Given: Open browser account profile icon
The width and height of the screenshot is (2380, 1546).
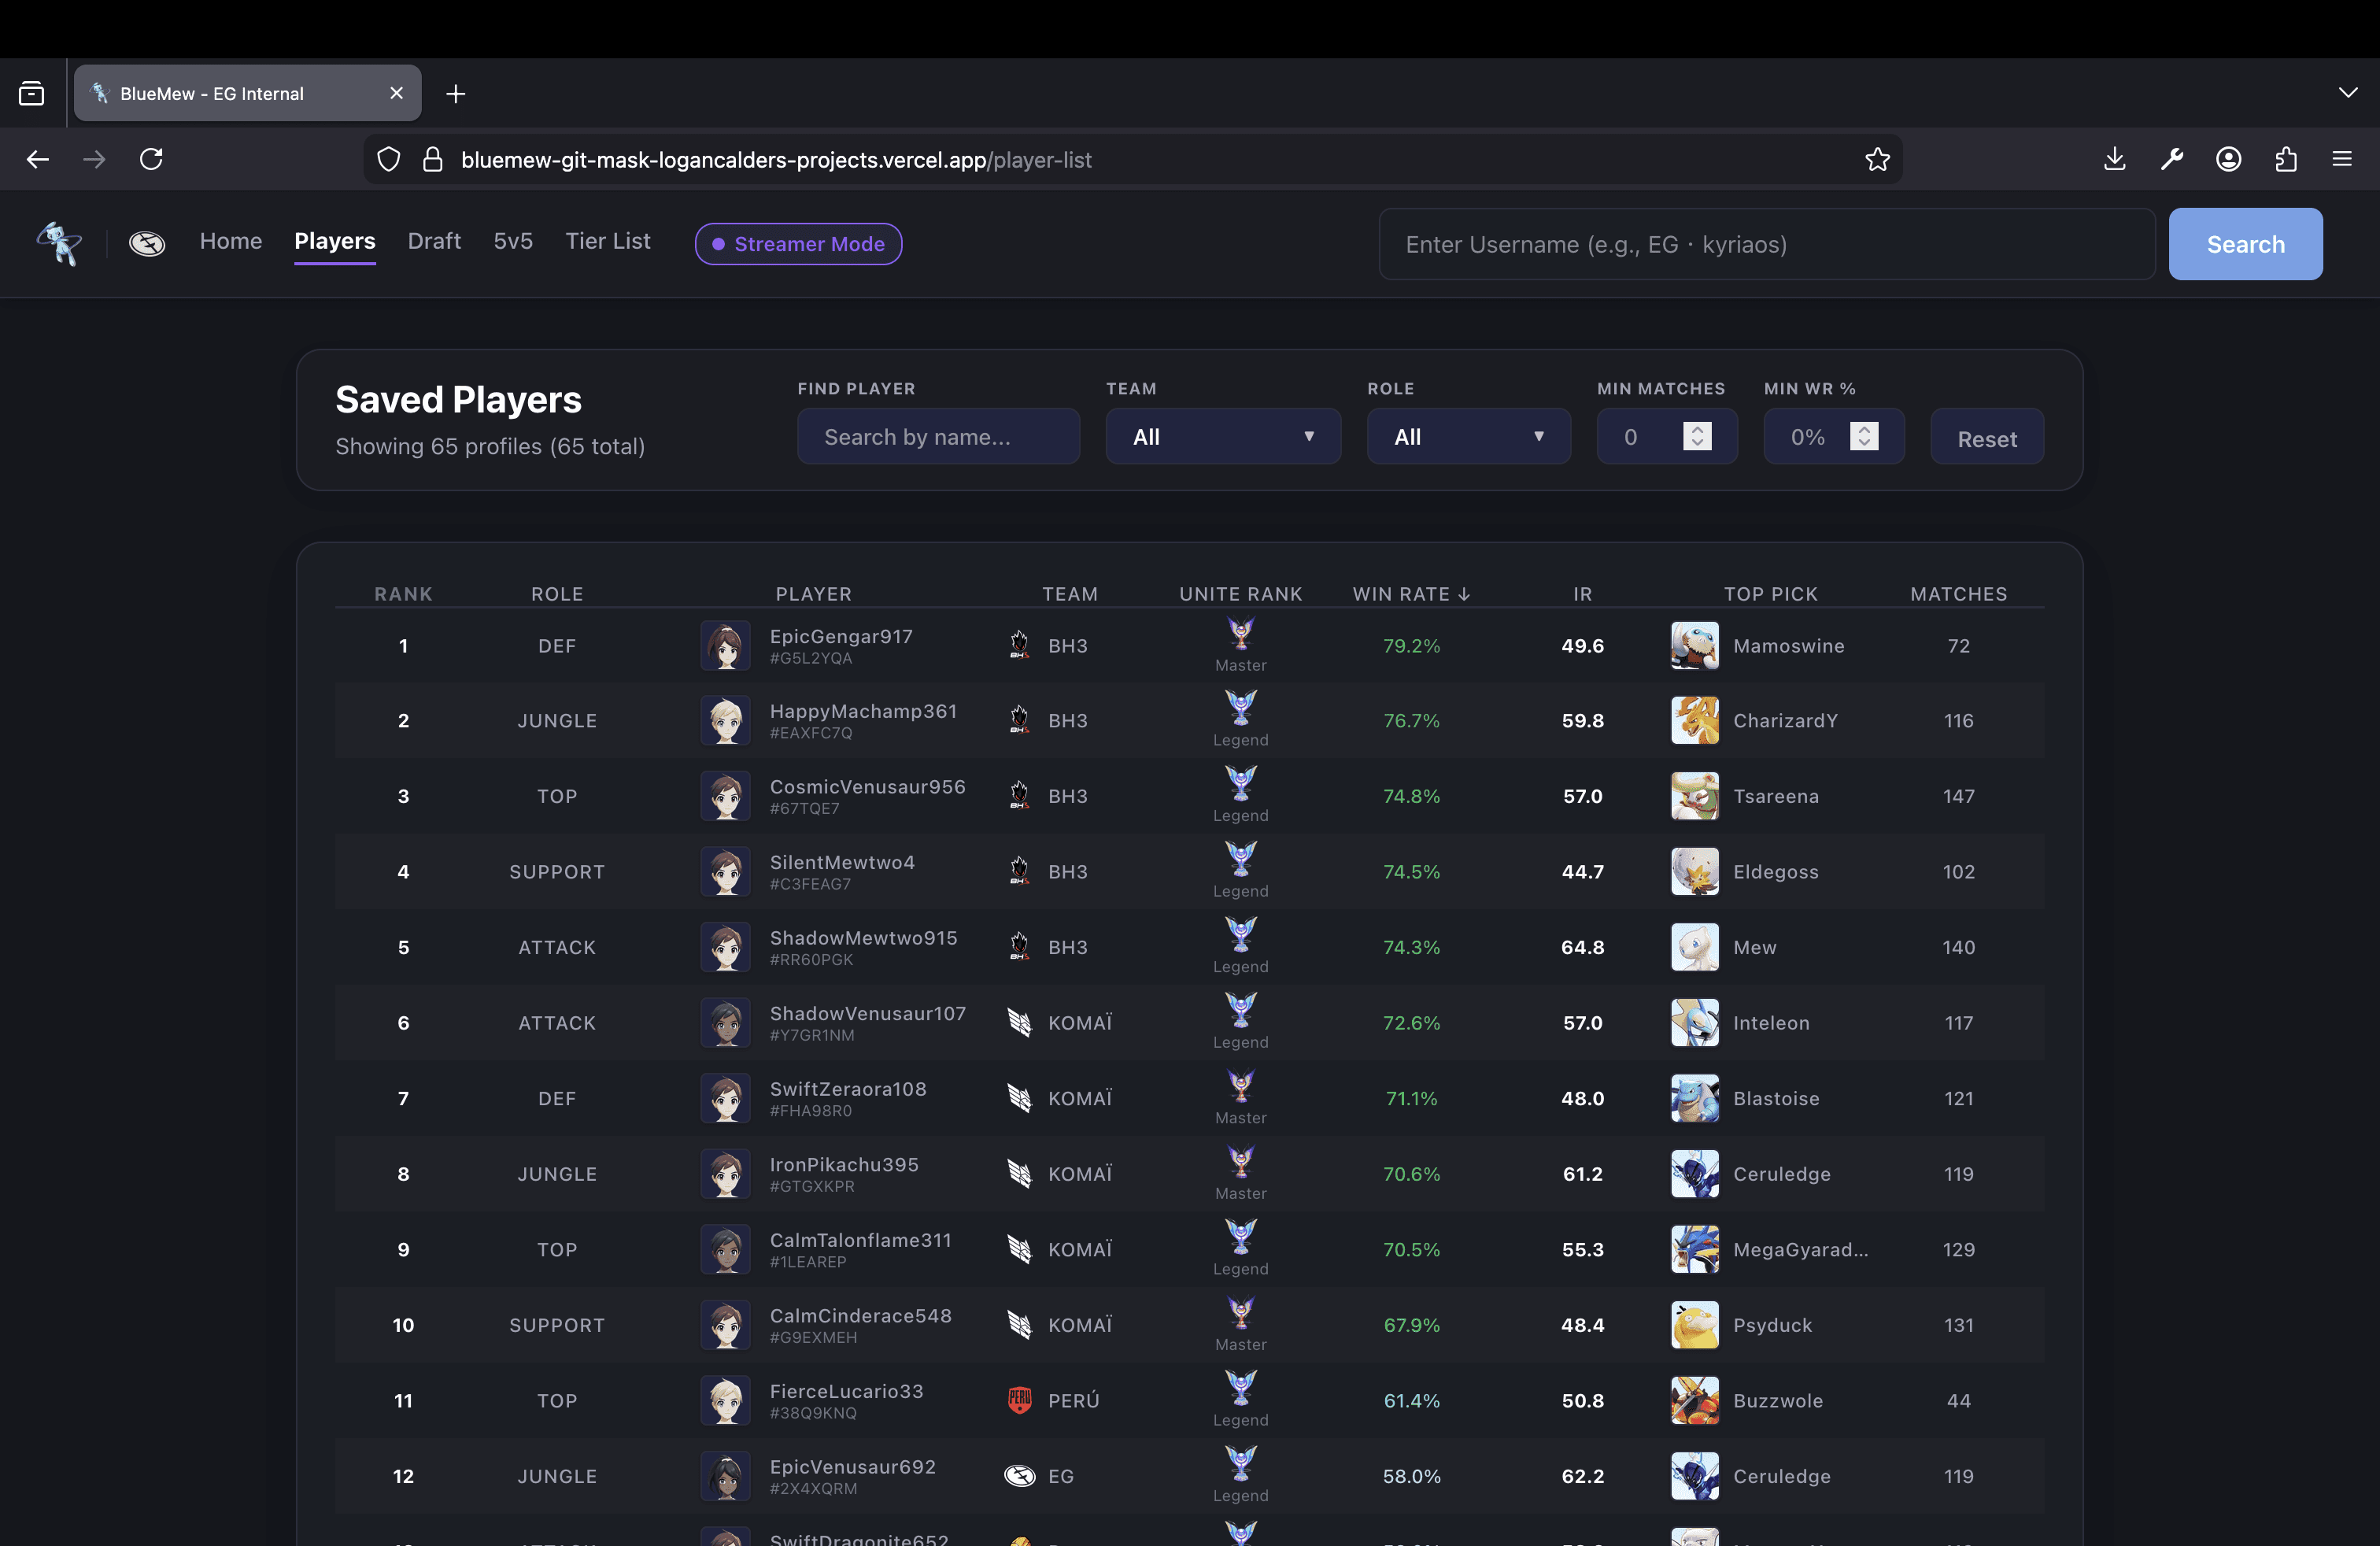Looking at the screenshot, I should (x=2228, y=159).
